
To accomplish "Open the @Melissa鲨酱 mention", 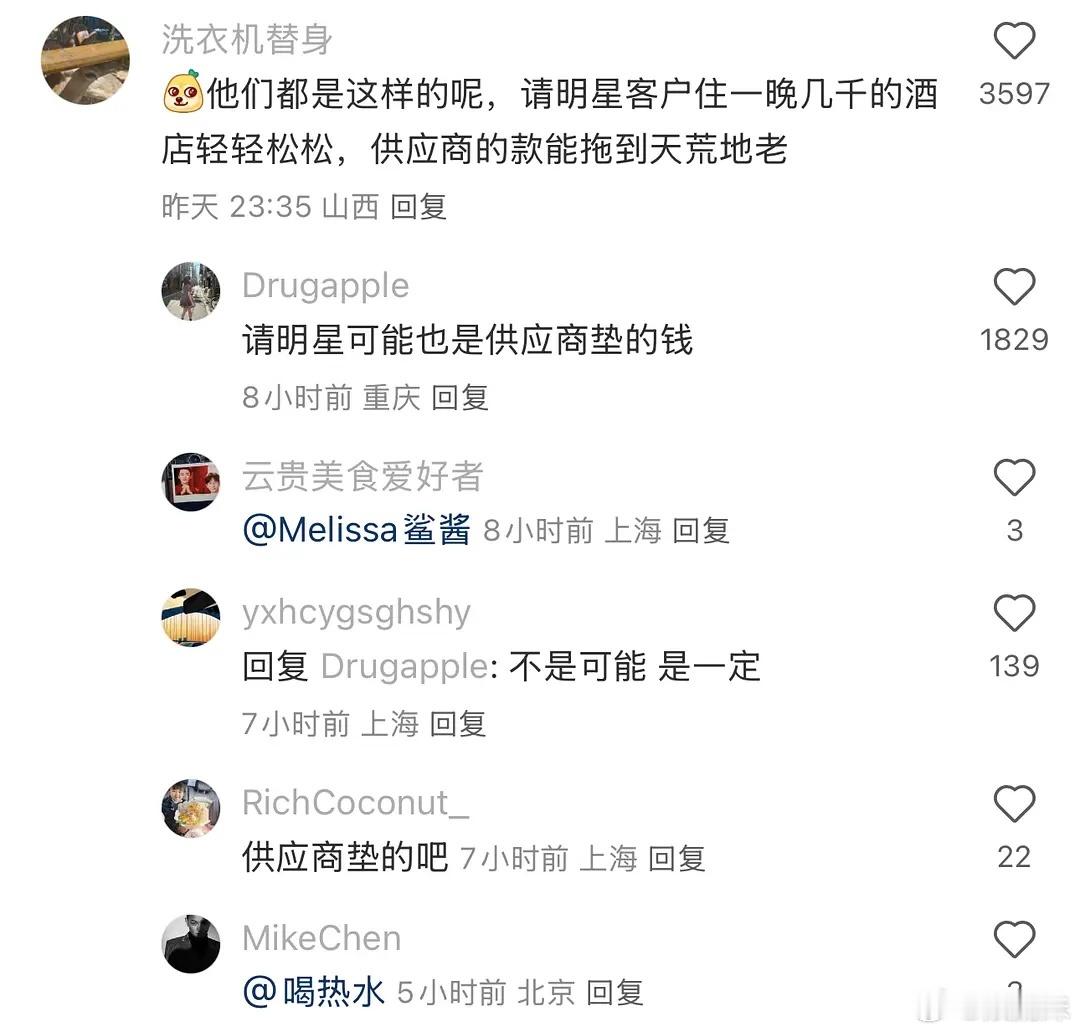I will (357, 530).
